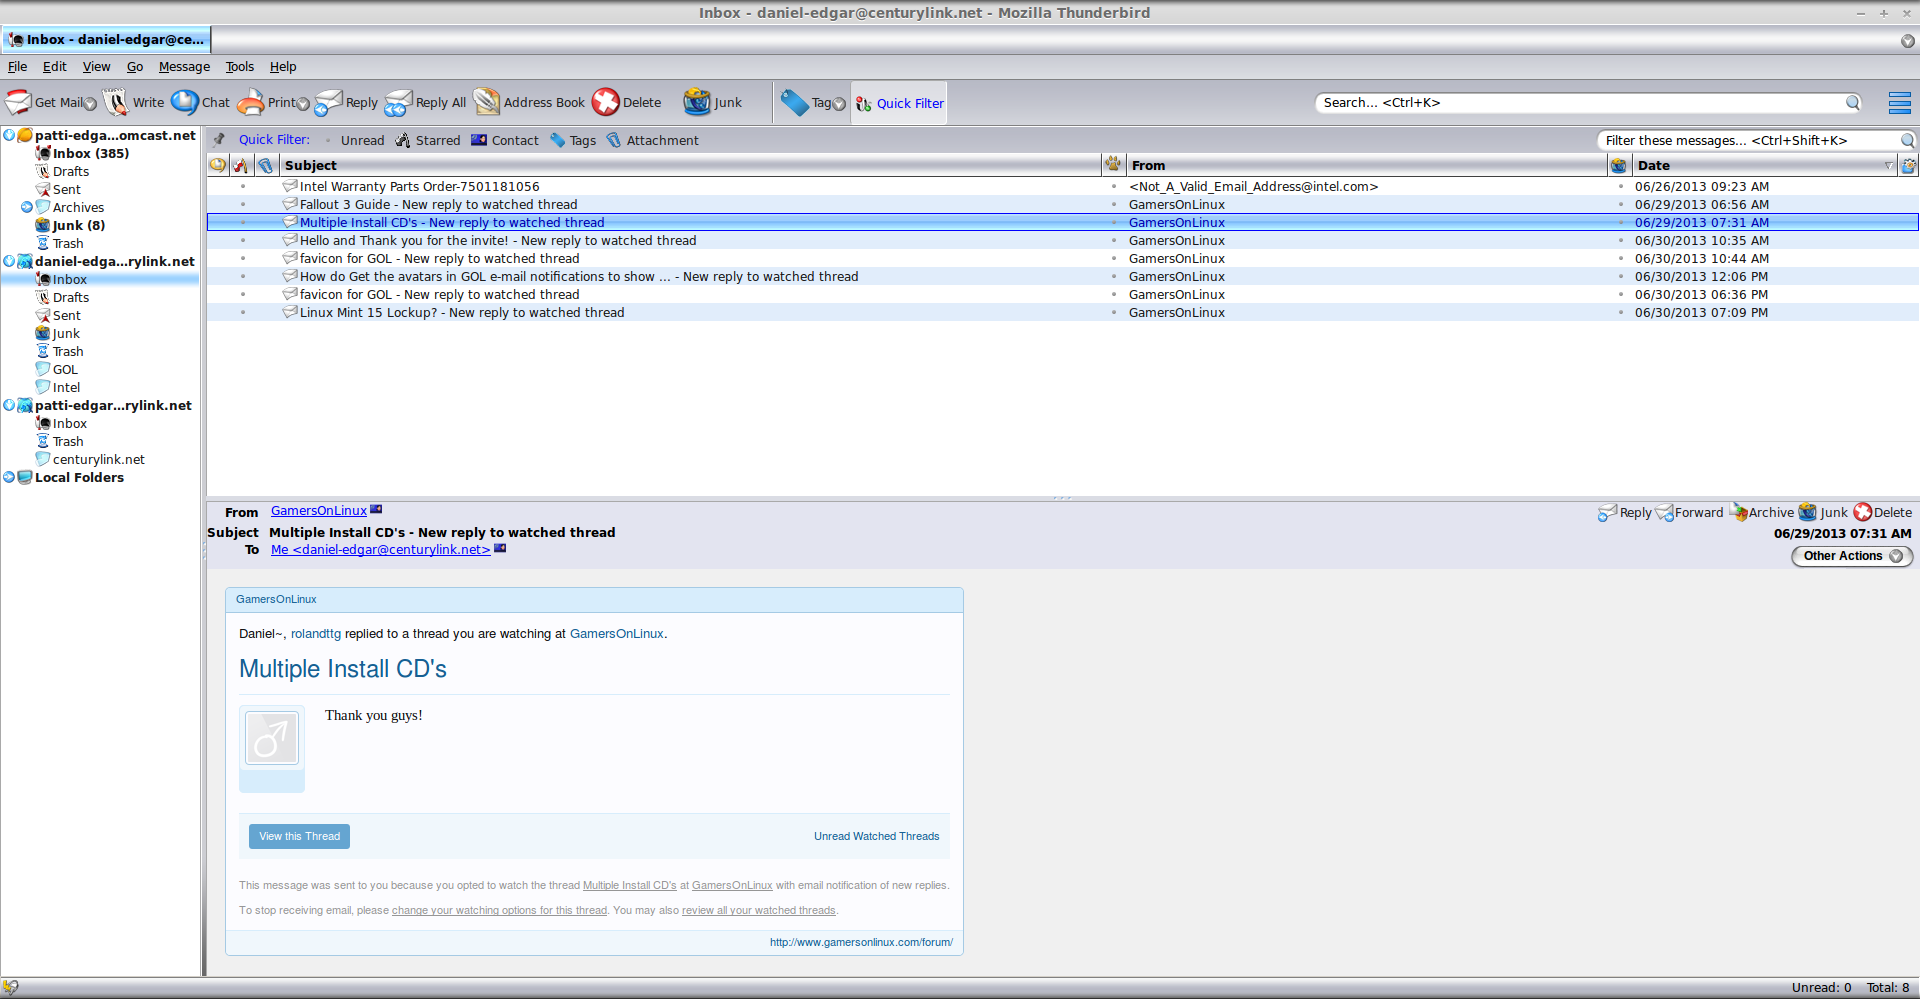Open the application menu hamburger icon

coord(1899,103)
